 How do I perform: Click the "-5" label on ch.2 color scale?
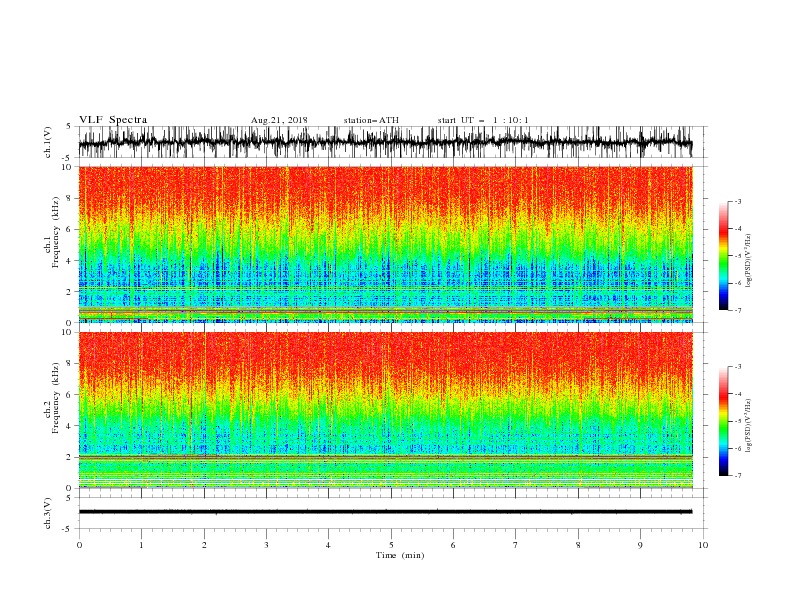(x=738, y=421)
